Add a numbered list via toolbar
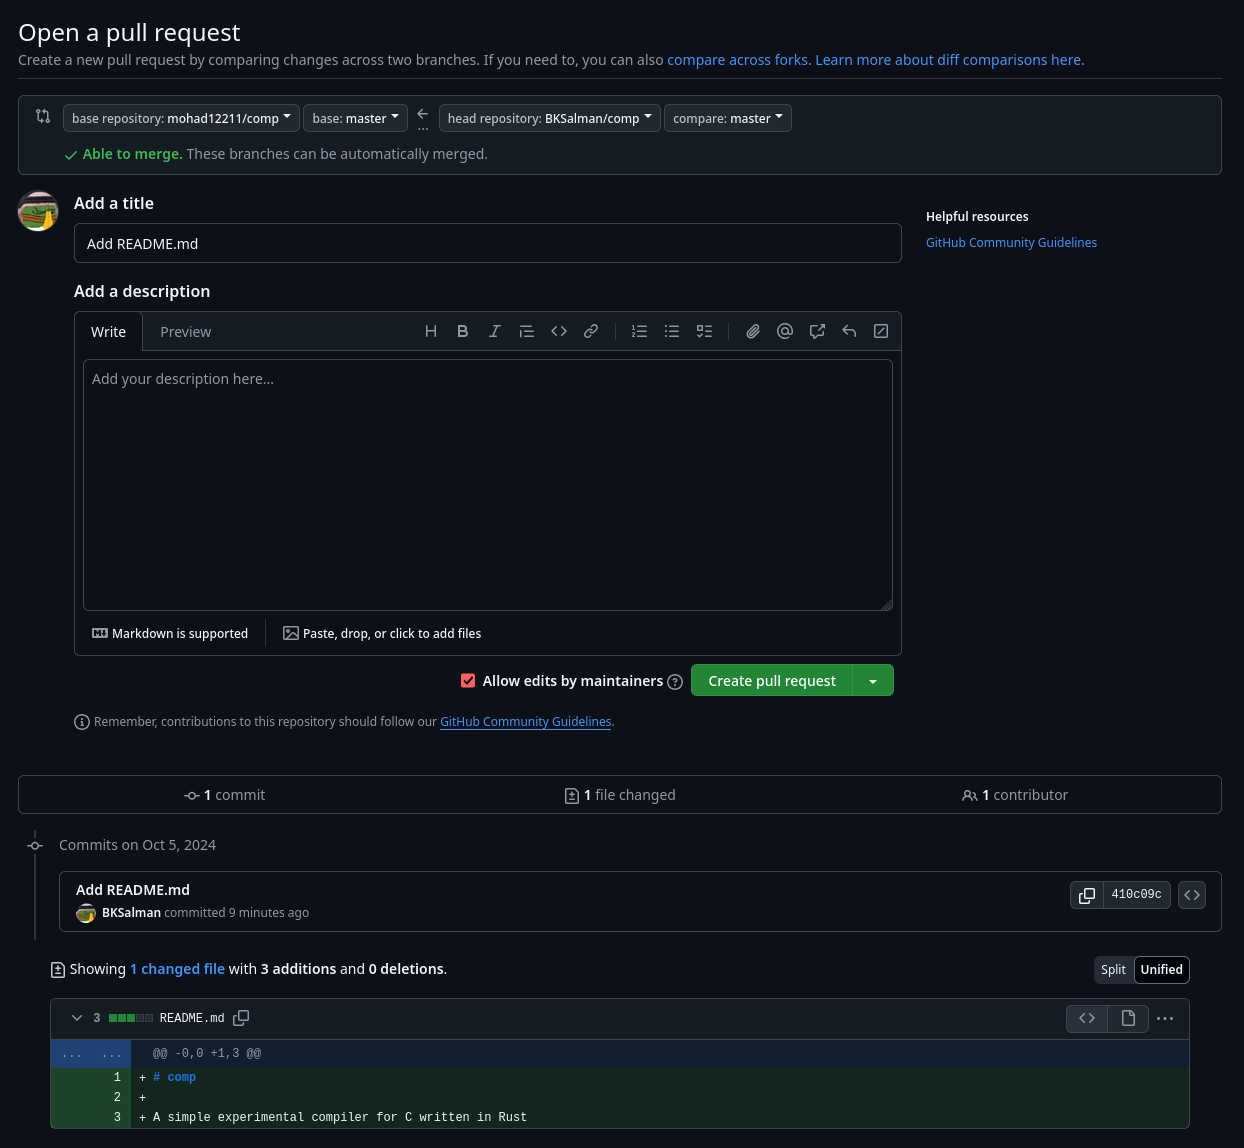This screenshot has height=1148, width=1244. point(640,332)
